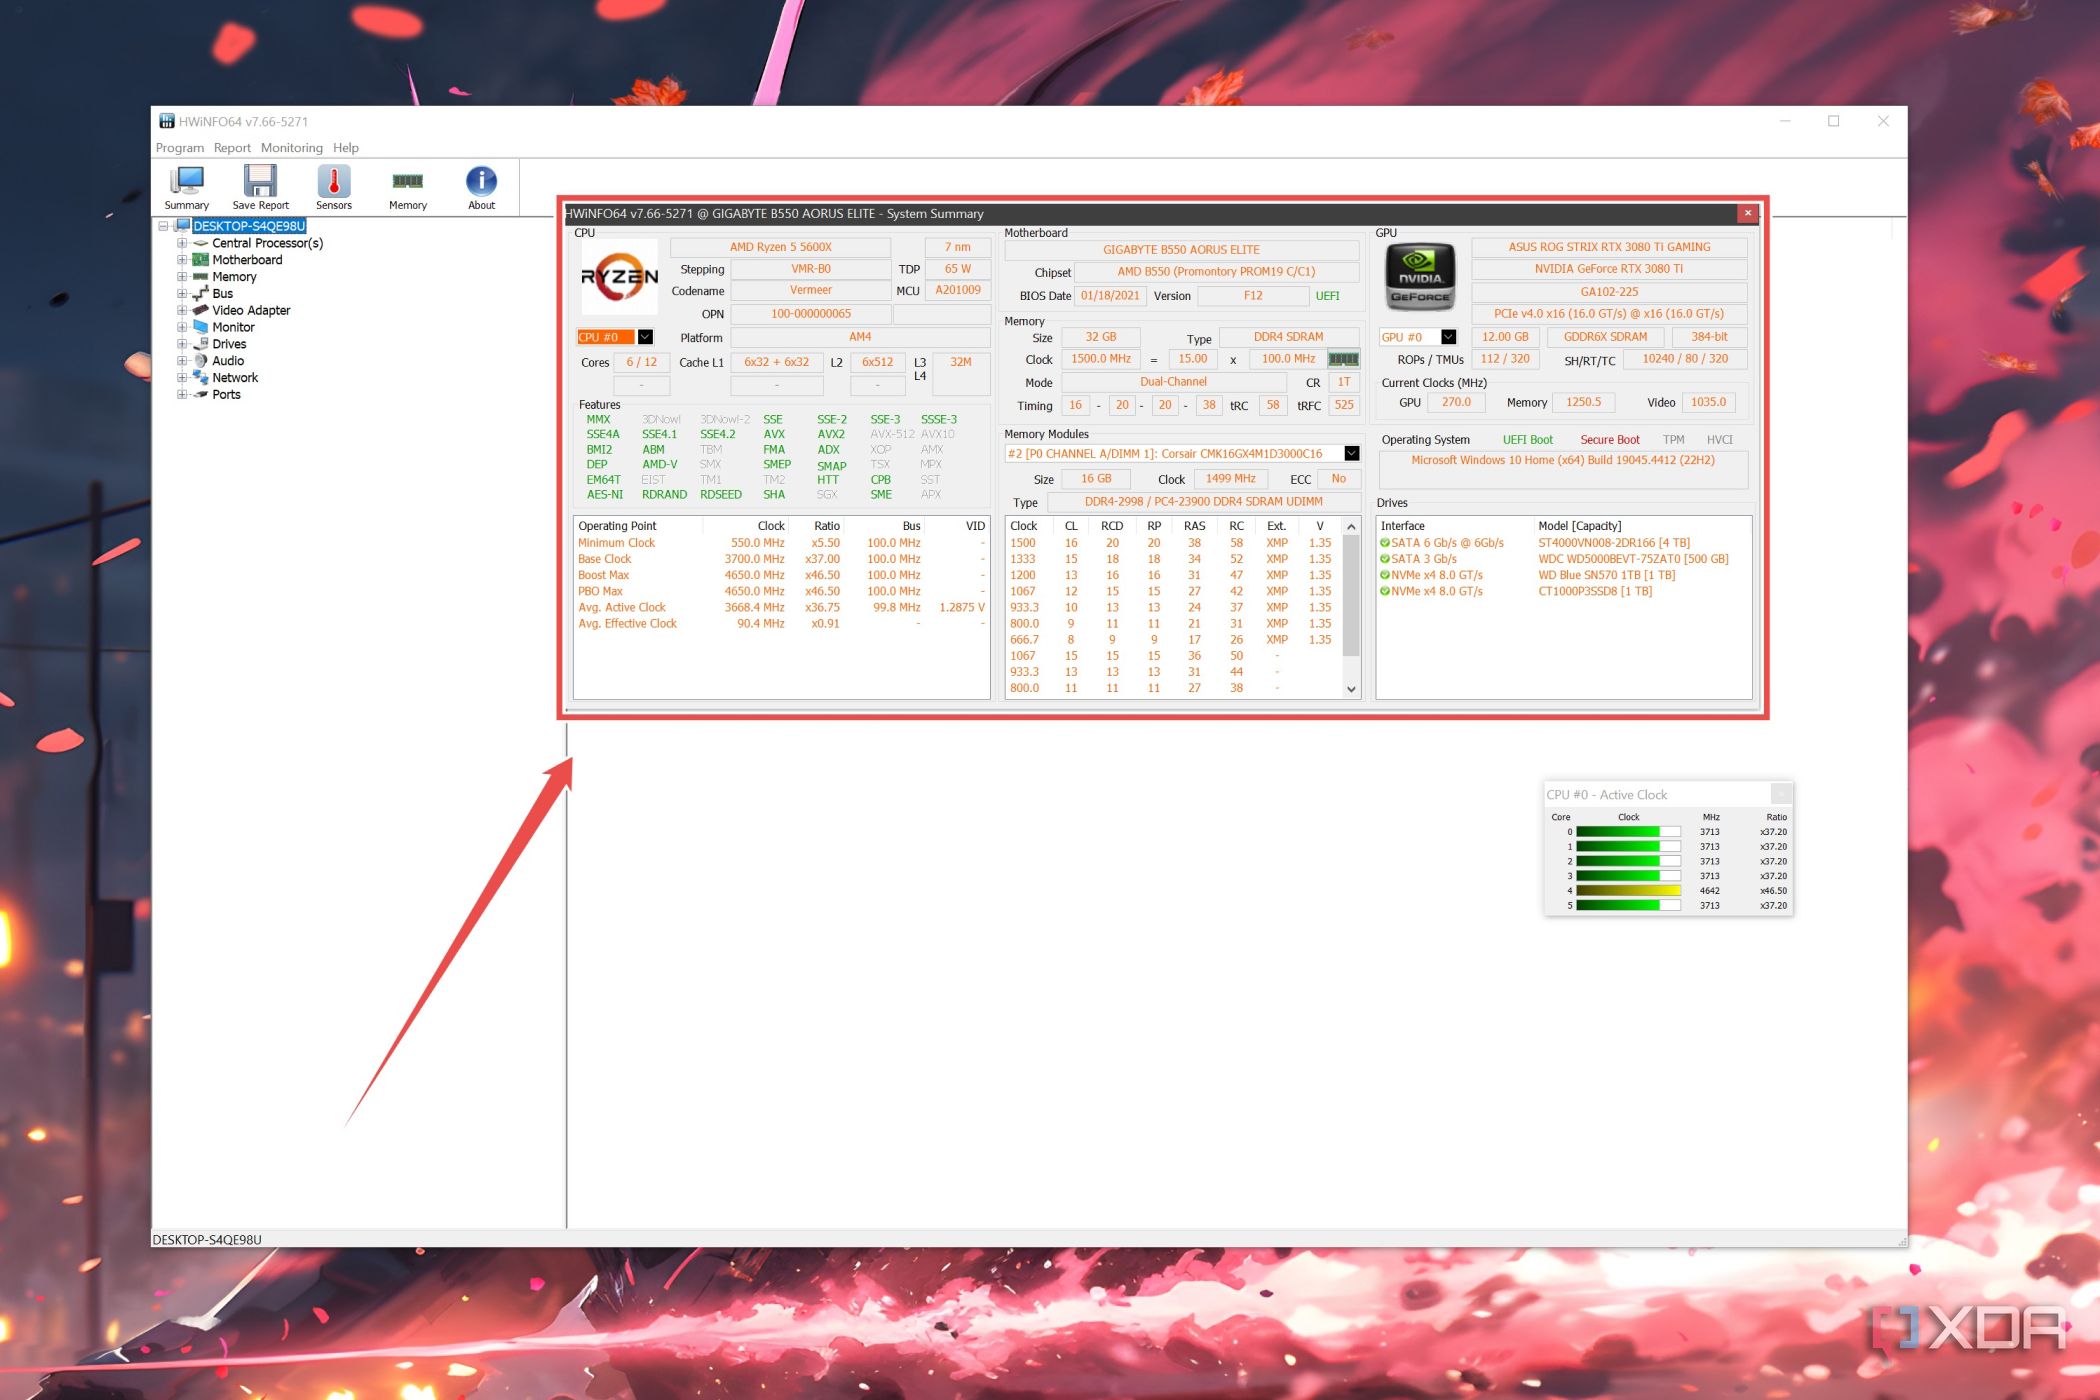2100x1400 pixels.
Task: Collapse the DESKTOP-S4QE98U root node
Action: [x=163, y=226]
